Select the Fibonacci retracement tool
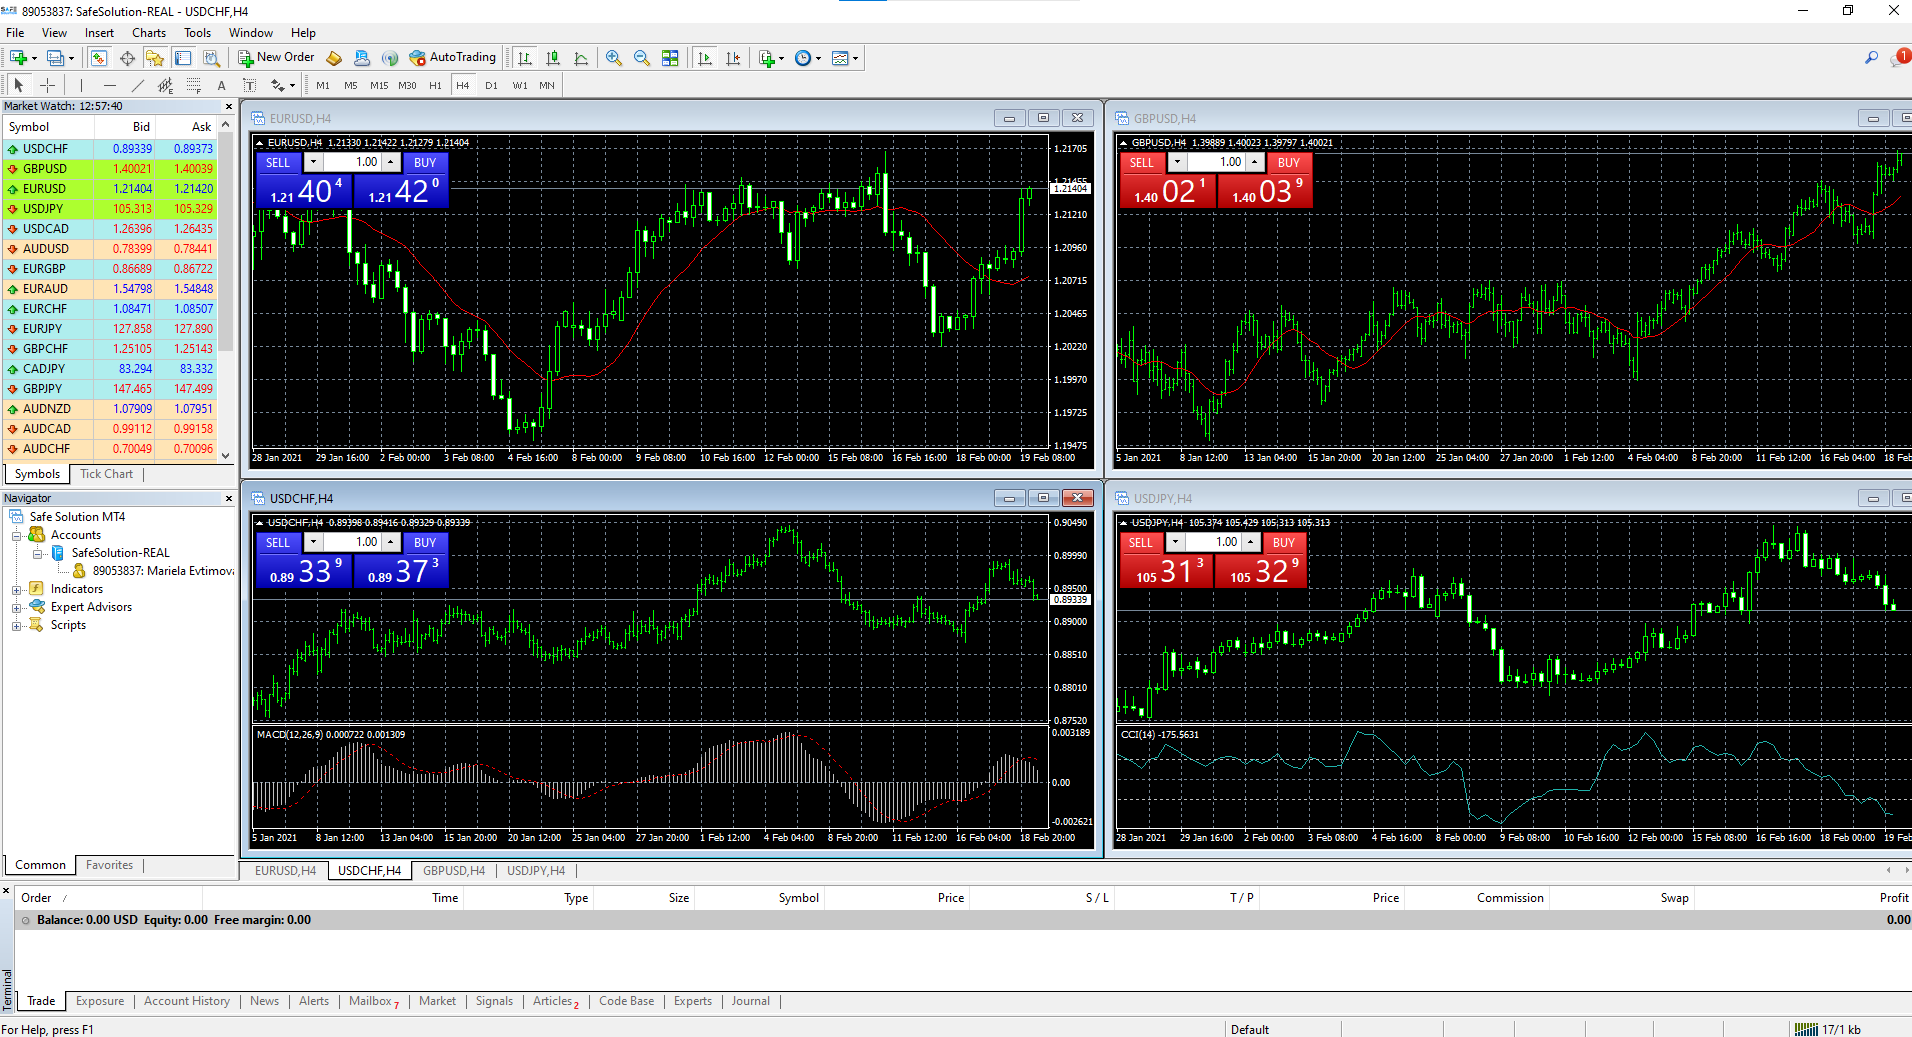This screenshot has width=1912, height=1037. click(194, 85)
